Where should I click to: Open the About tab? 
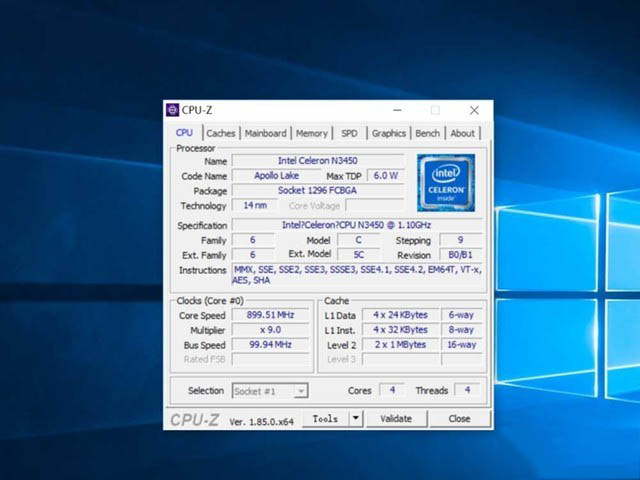462,133
